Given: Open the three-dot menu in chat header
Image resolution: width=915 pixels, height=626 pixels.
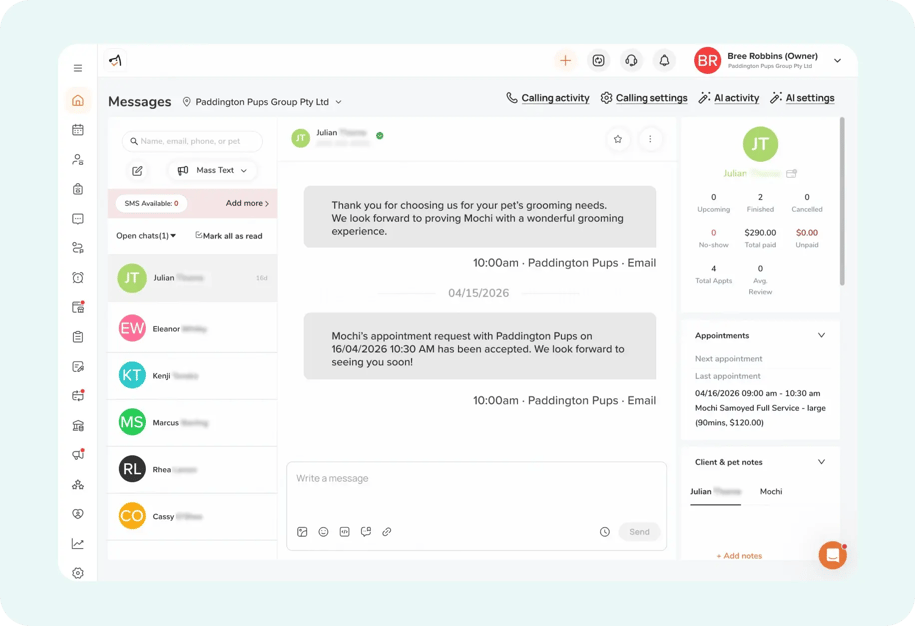Looking at the screenshot, I should pyautogui.click(x=650, y=139).
